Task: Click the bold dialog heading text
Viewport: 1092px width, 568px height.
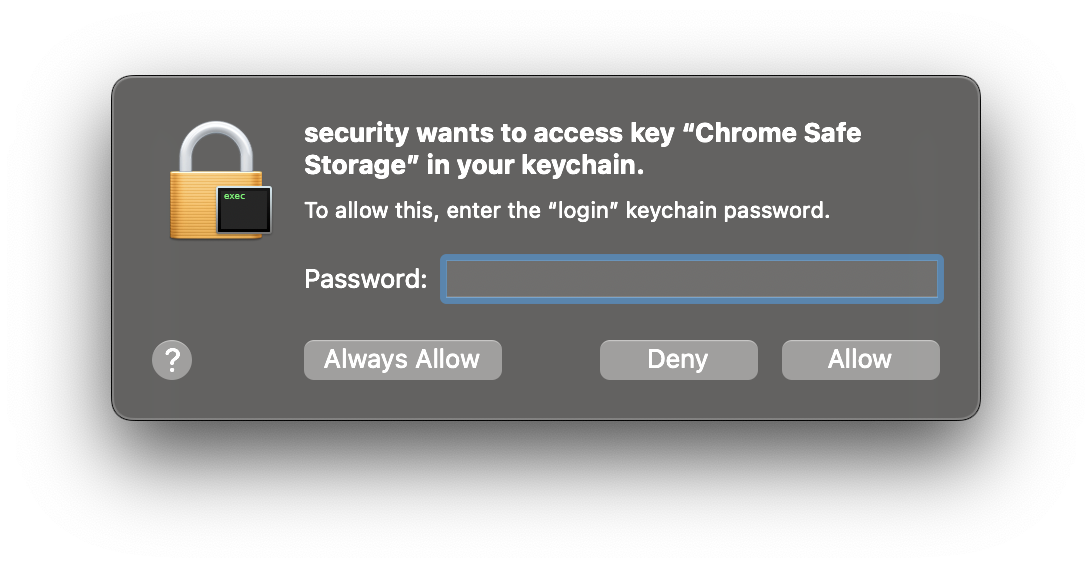Action: click(582, 149)
